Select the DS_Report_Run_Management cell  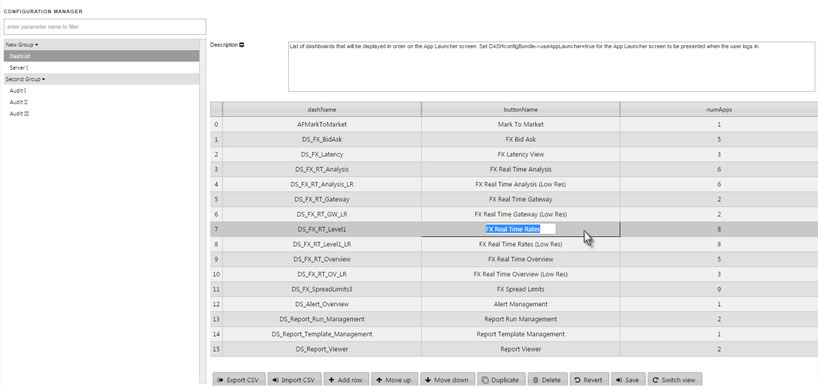click(322, 319)
